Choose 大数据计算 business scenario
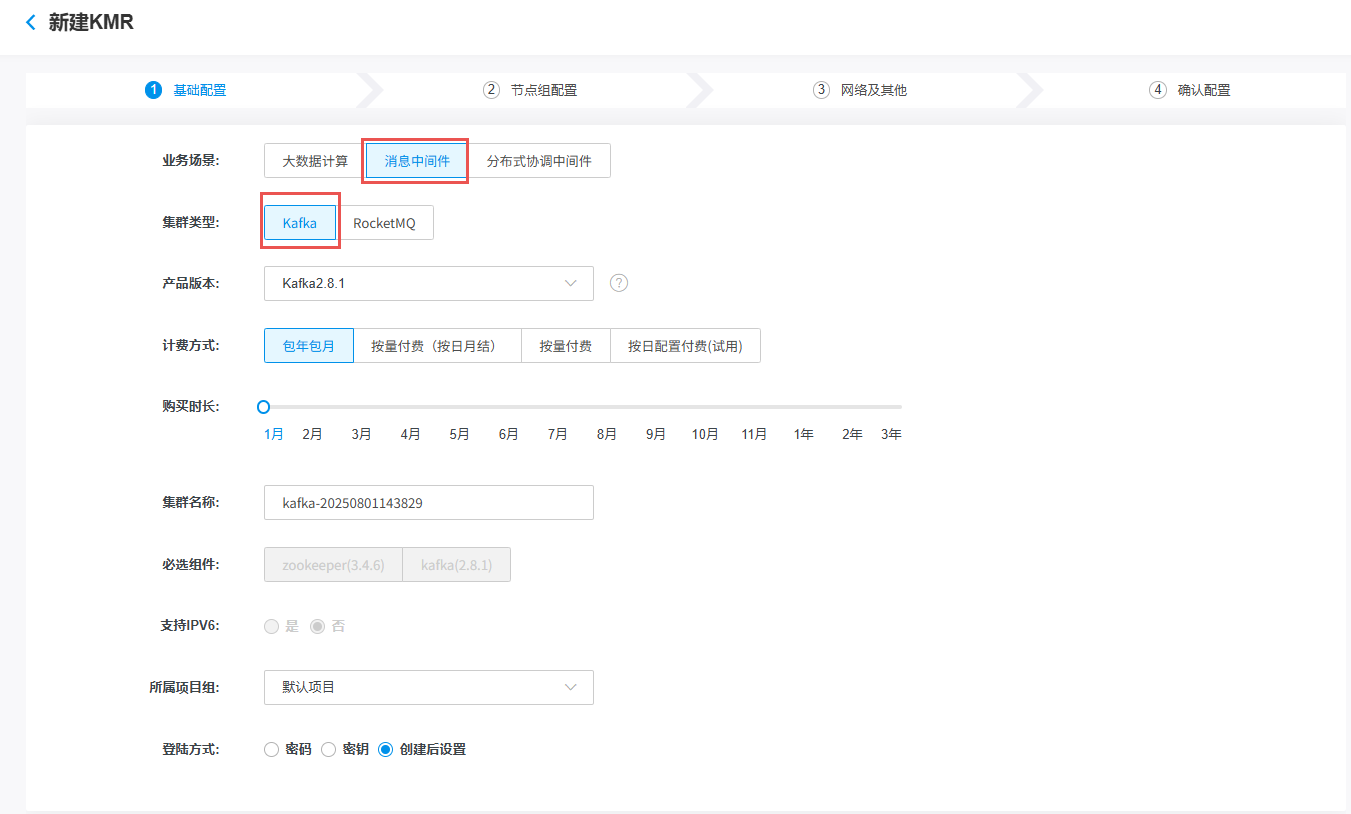 pos(315,161)
